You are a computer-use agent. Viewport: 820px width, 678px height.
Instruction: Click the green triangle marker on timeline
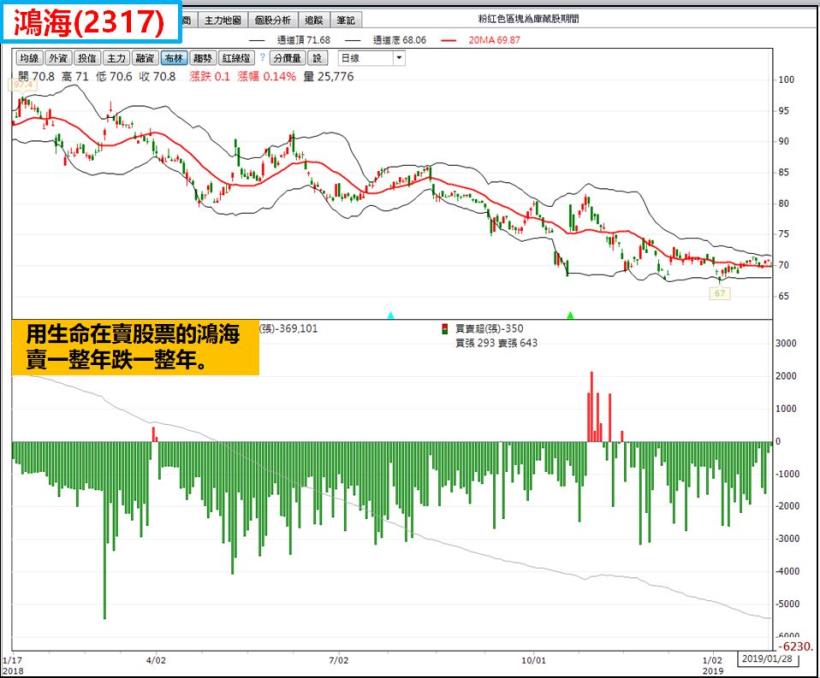point(571,315)
